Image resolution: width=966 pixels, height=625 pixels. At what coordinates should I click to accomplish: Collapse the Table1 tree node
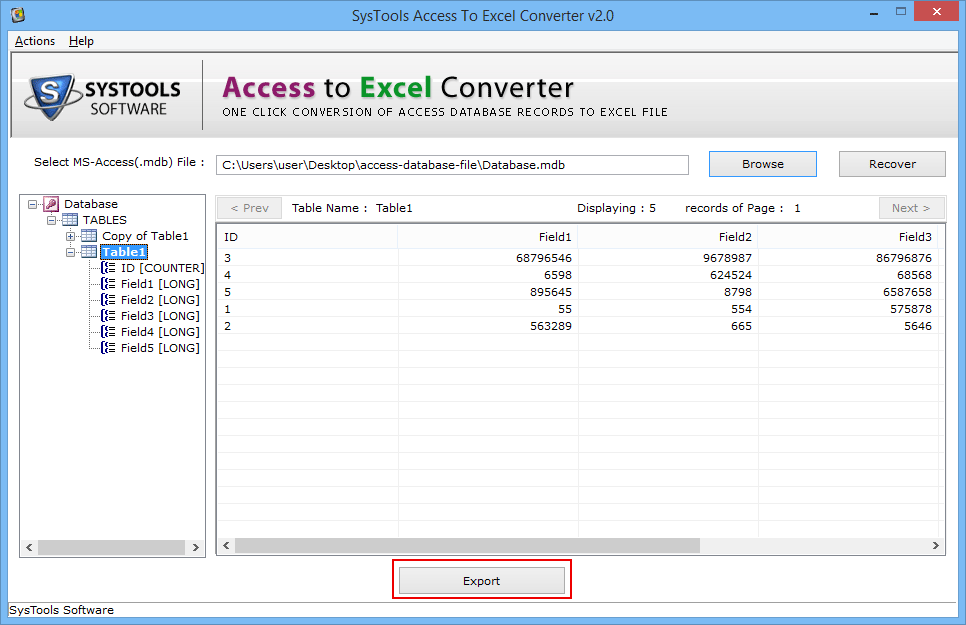click(x=69, y=252)
